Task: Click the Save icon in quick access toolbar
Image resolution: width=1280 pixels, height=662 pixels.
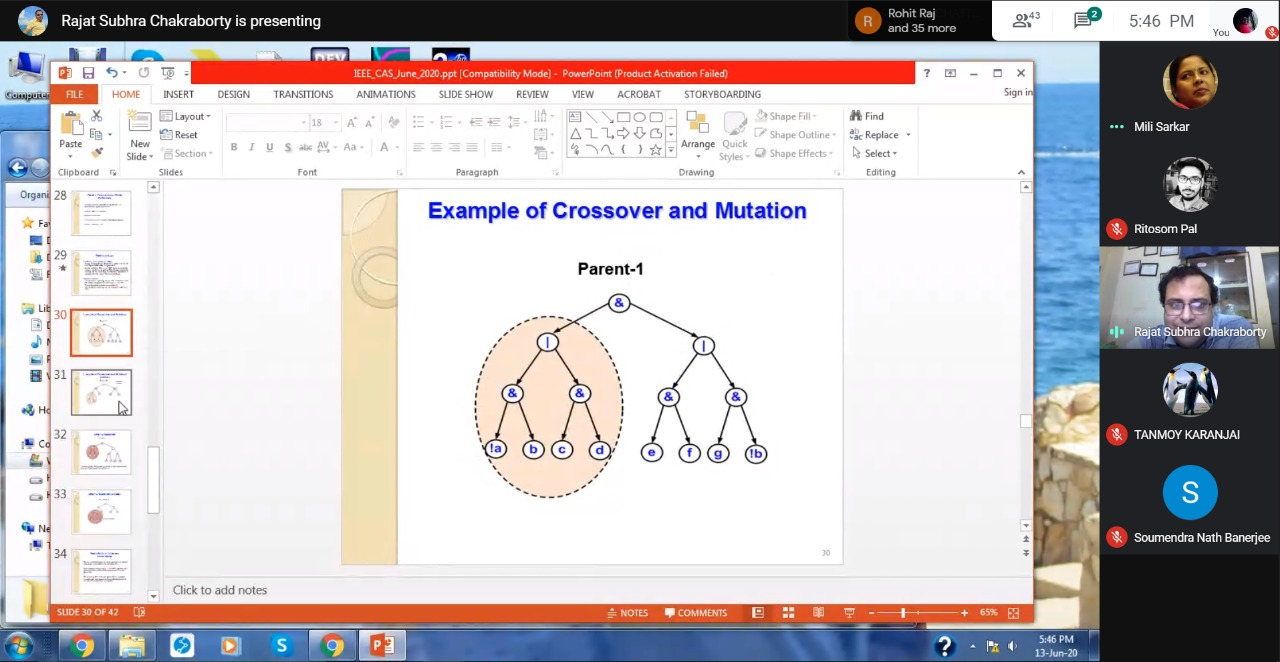Action: click(88, 73)
